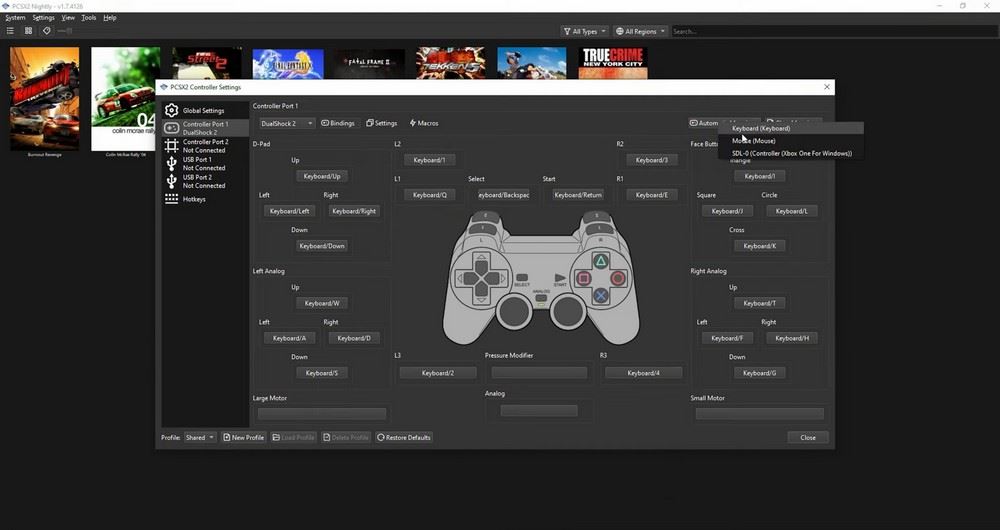Rebind Right Analog Up Keyboard/T
The width and height of the screenshot is (1000, 530).
point(759,304)
